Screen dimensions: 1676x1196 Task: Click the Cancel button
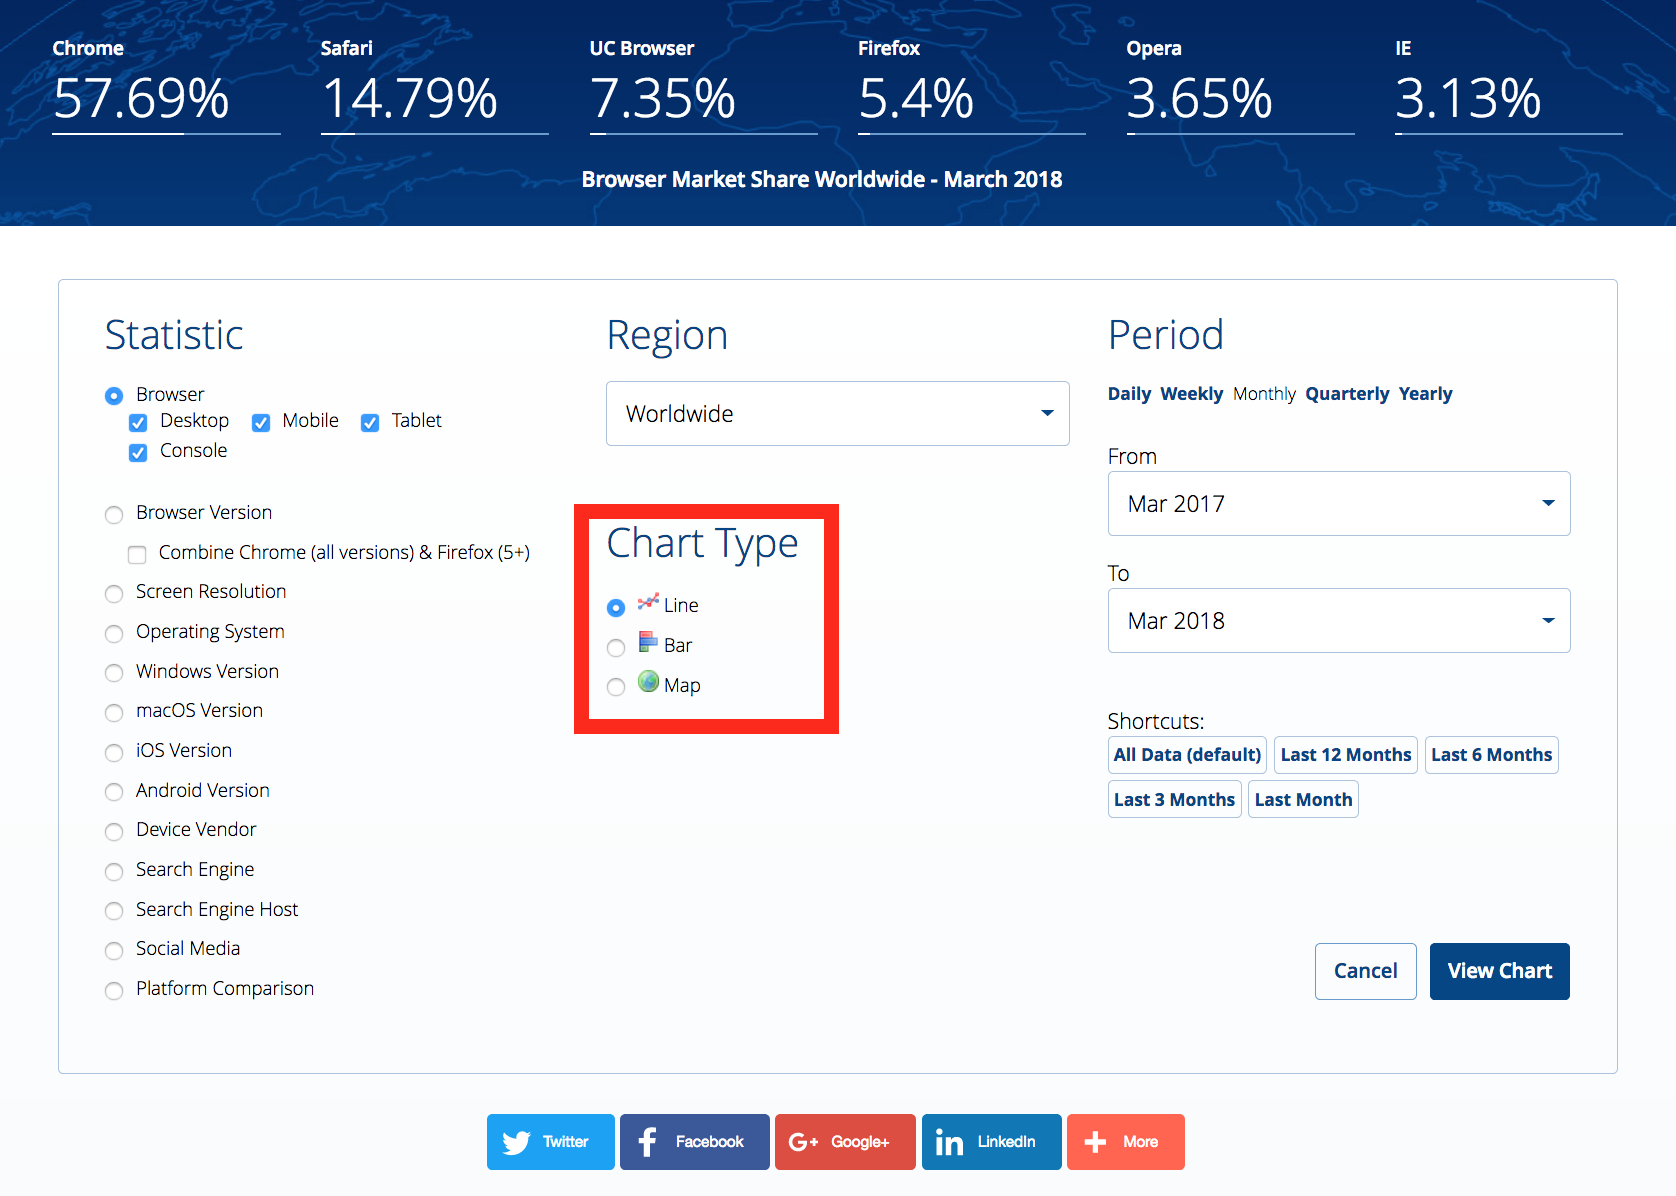pyautogui.click(x=1365, y=971)
